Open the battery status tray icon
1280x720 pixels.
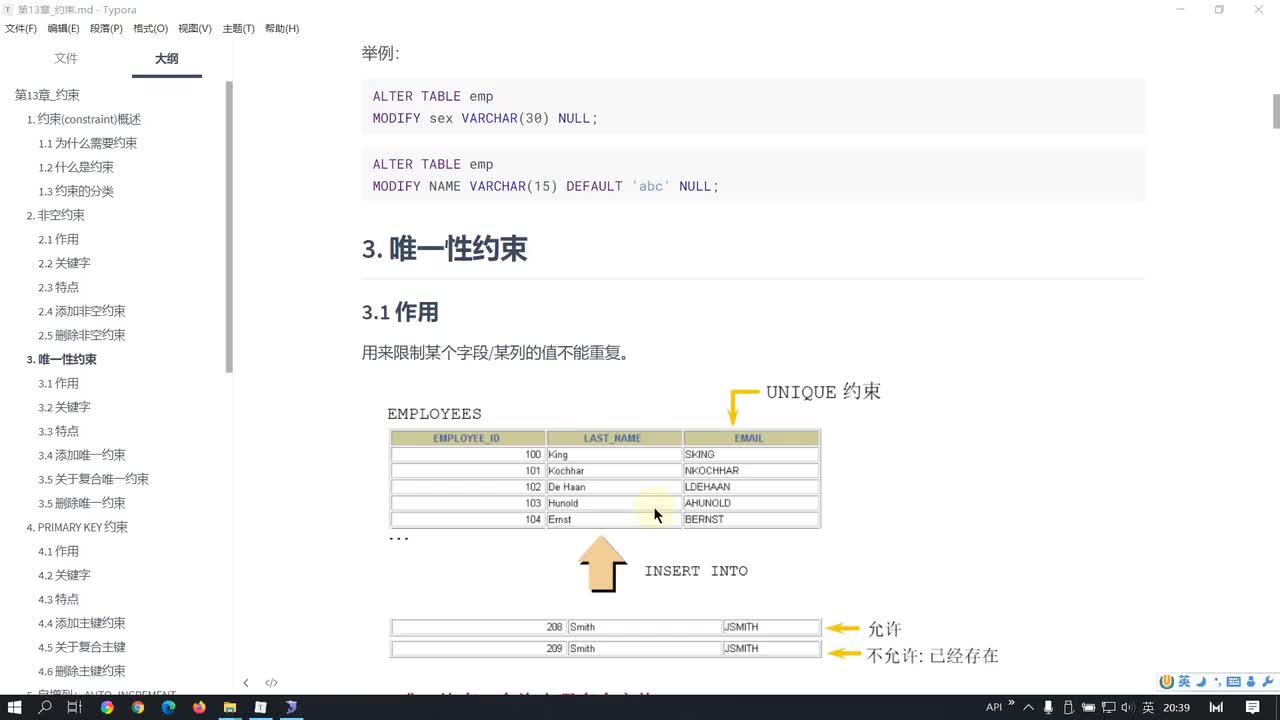[1091, 707]
